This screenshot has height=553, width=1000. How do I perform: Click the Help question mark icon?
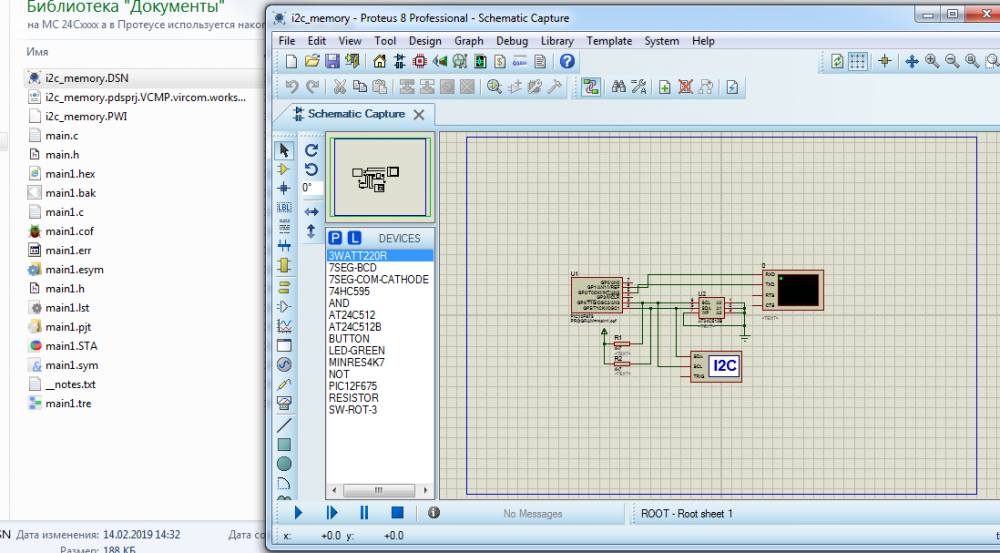(x=567, y=62)
